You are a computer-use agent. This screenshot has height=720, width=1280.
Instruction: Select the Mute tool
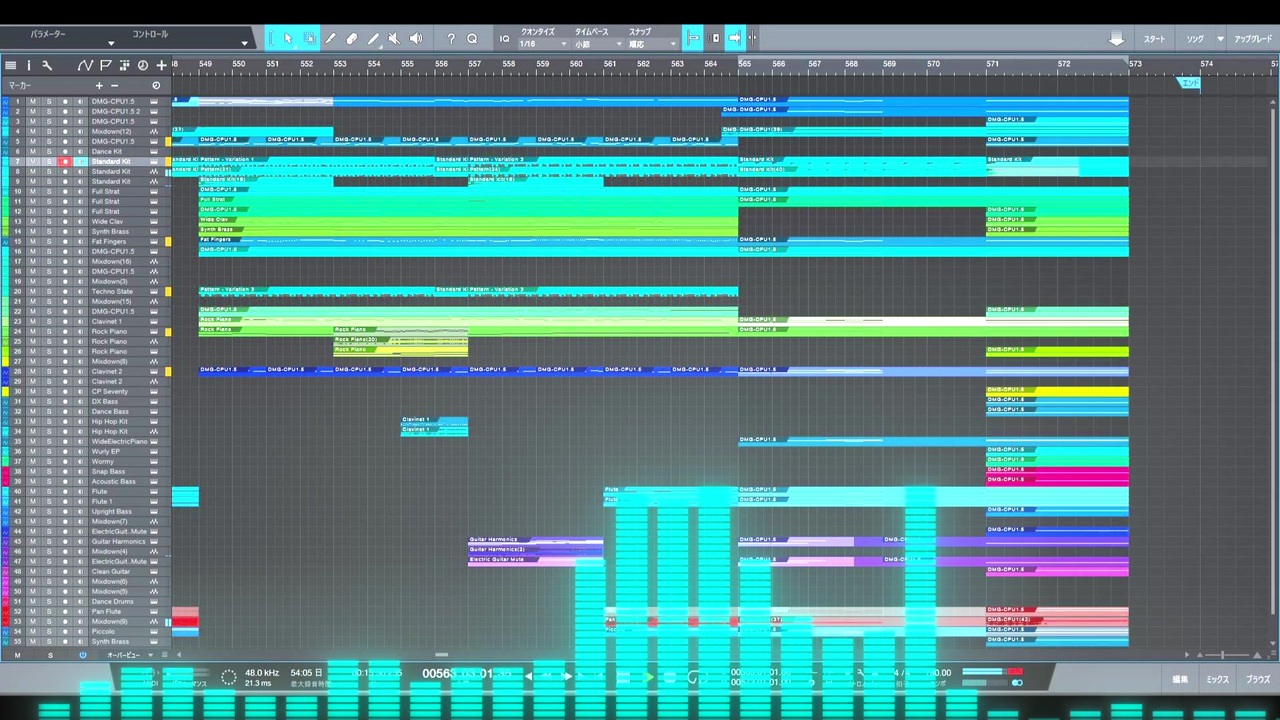[394, 39]
